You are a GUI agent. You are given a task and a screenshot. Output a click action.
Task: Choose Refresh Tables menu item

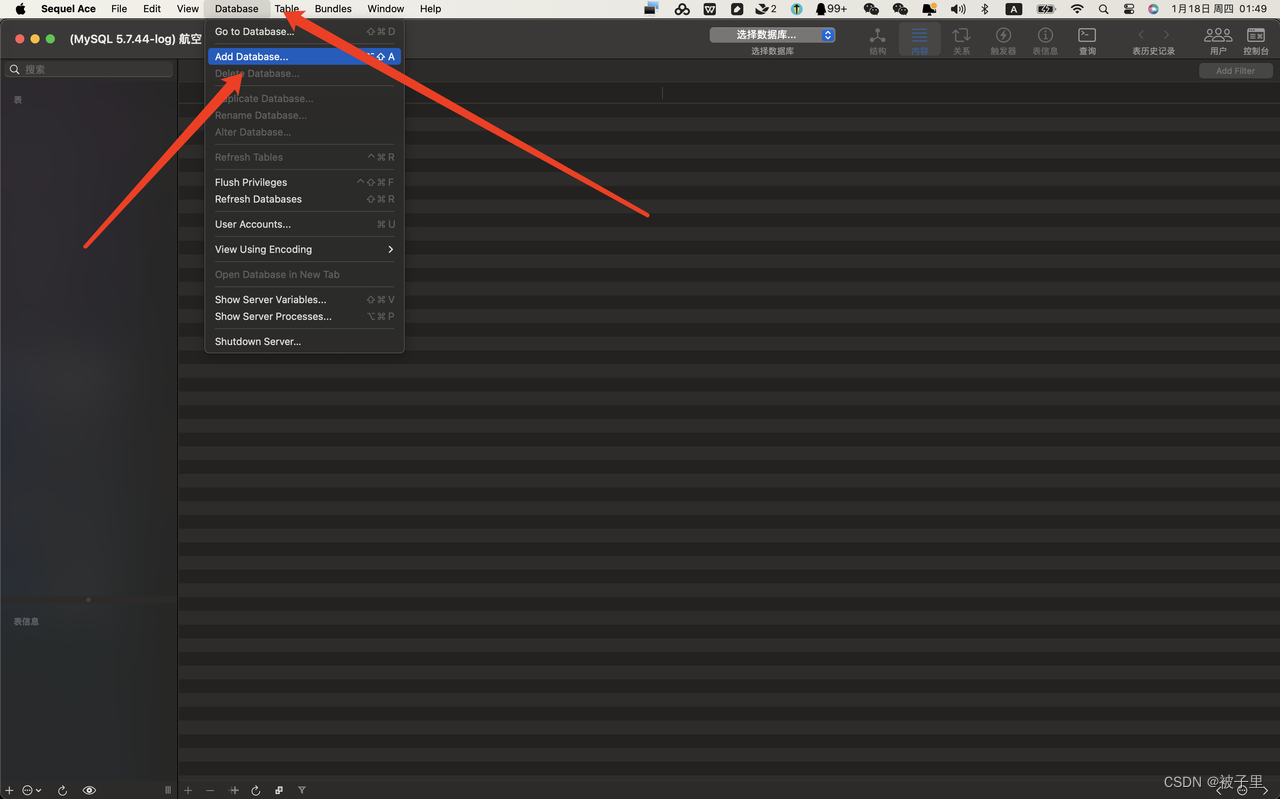click(304, 157)
